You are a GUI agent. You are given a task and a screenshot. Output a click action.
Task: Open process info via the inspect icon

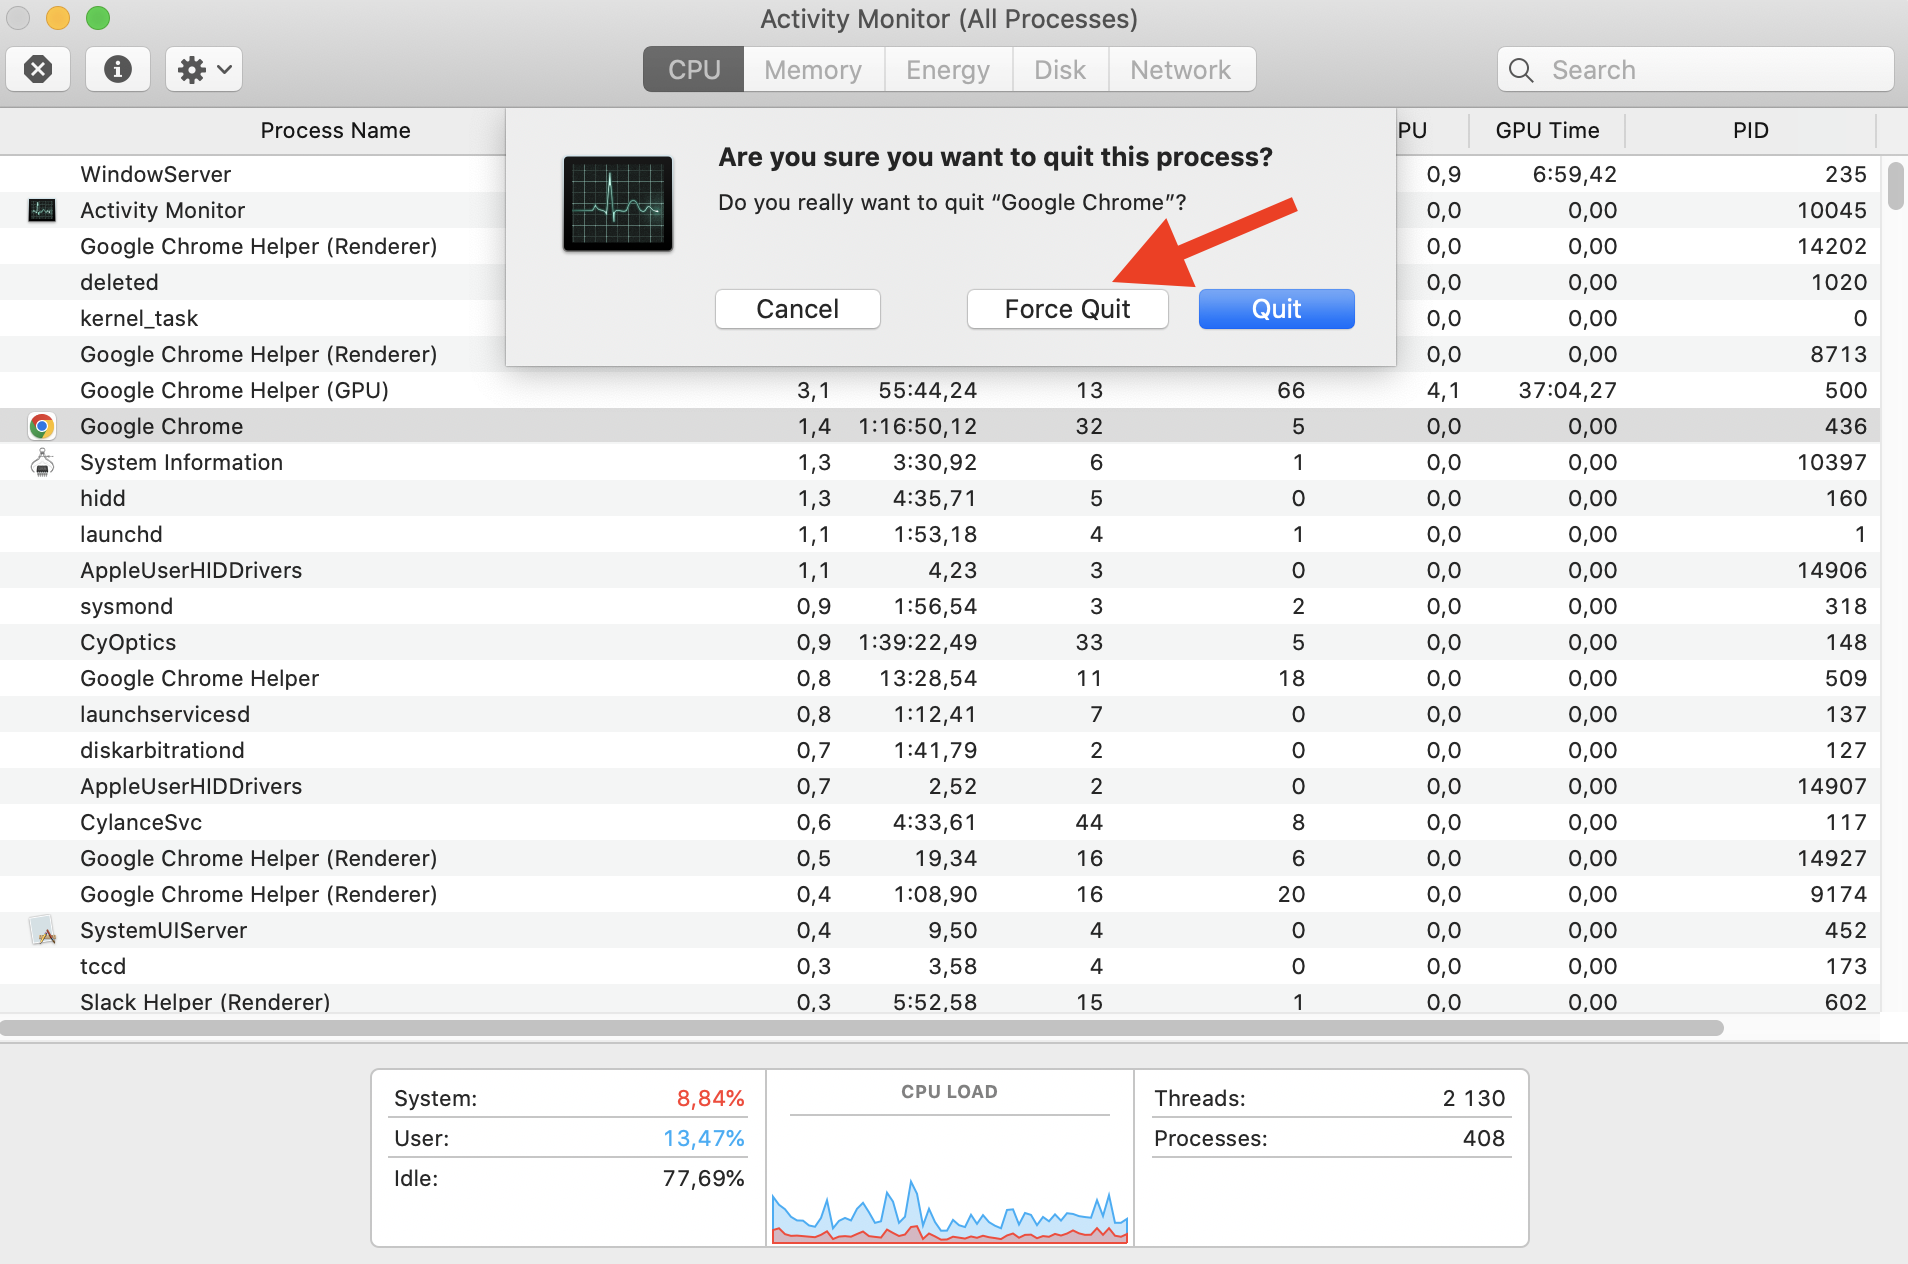(117, 69)
